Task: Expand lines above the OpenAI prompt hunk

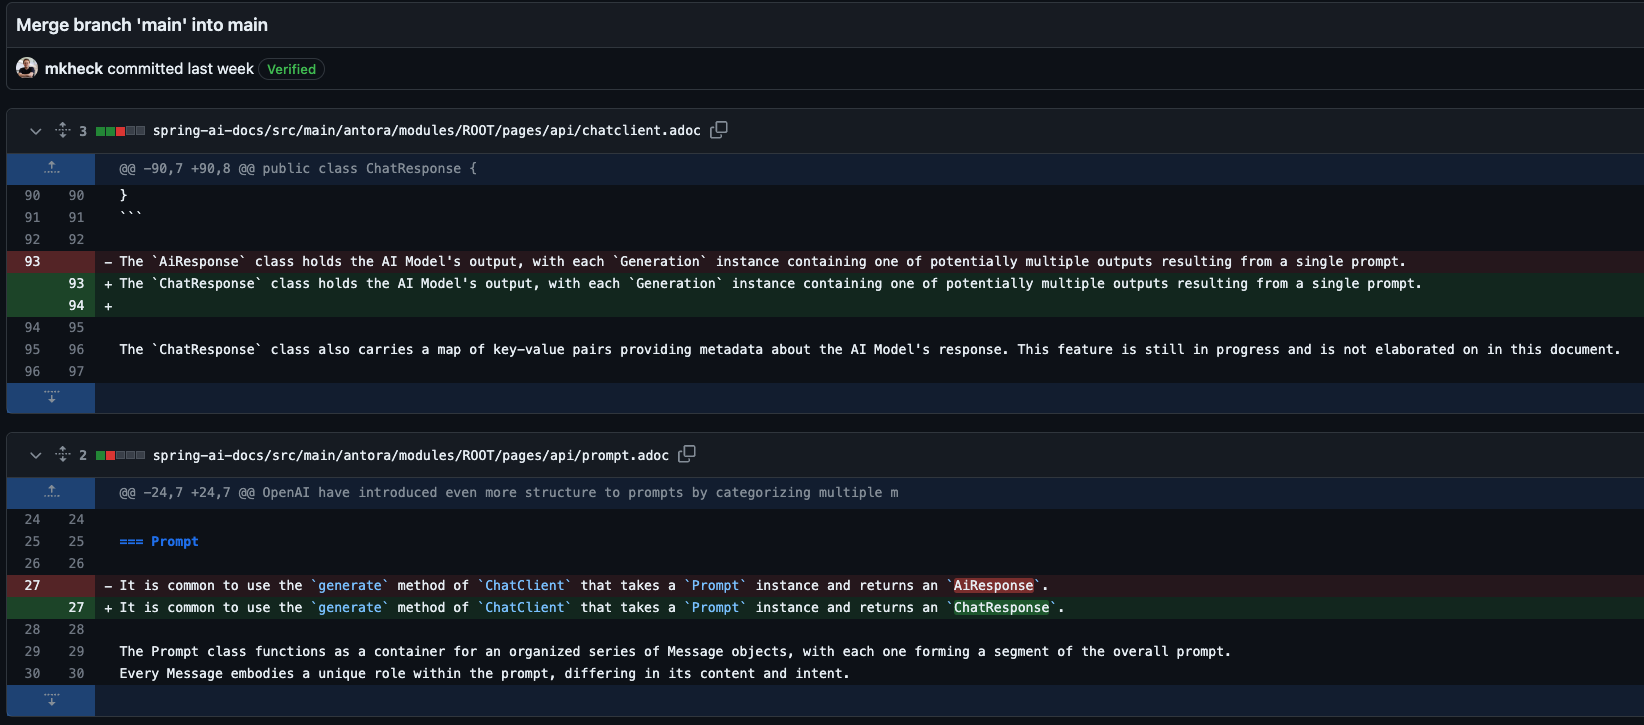Action: click(x=51, y=492)
